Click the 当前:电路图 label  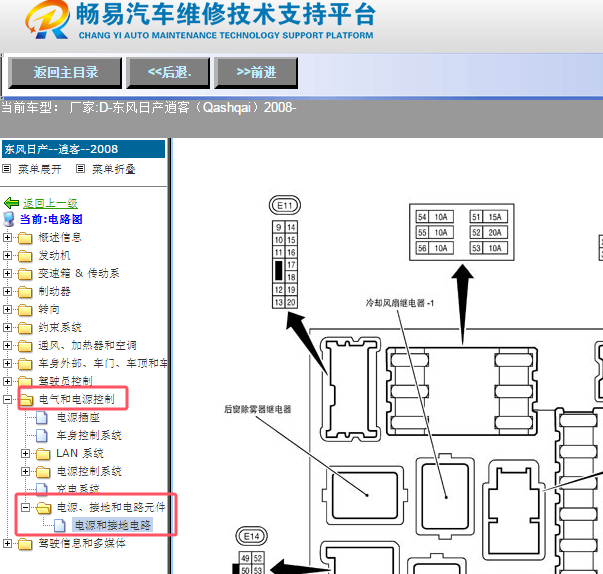[51, 219]
